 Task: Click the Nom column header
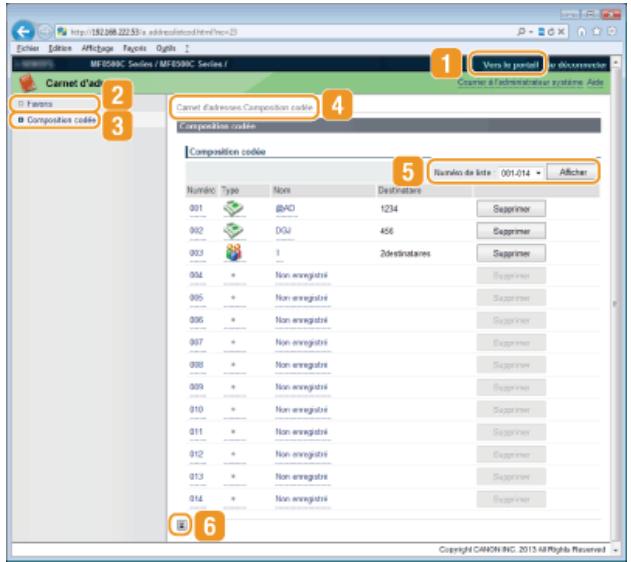pos(282,190)
